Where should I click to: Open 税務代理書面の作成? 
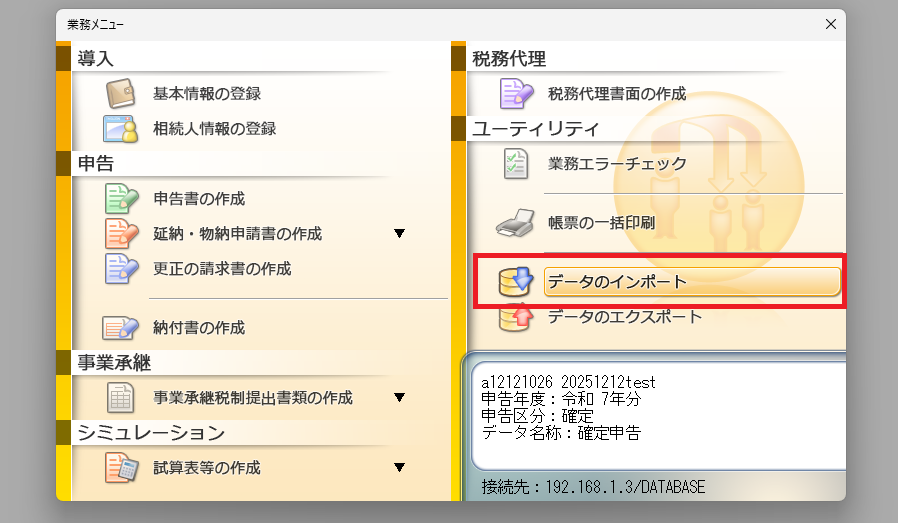click(617, 93)
